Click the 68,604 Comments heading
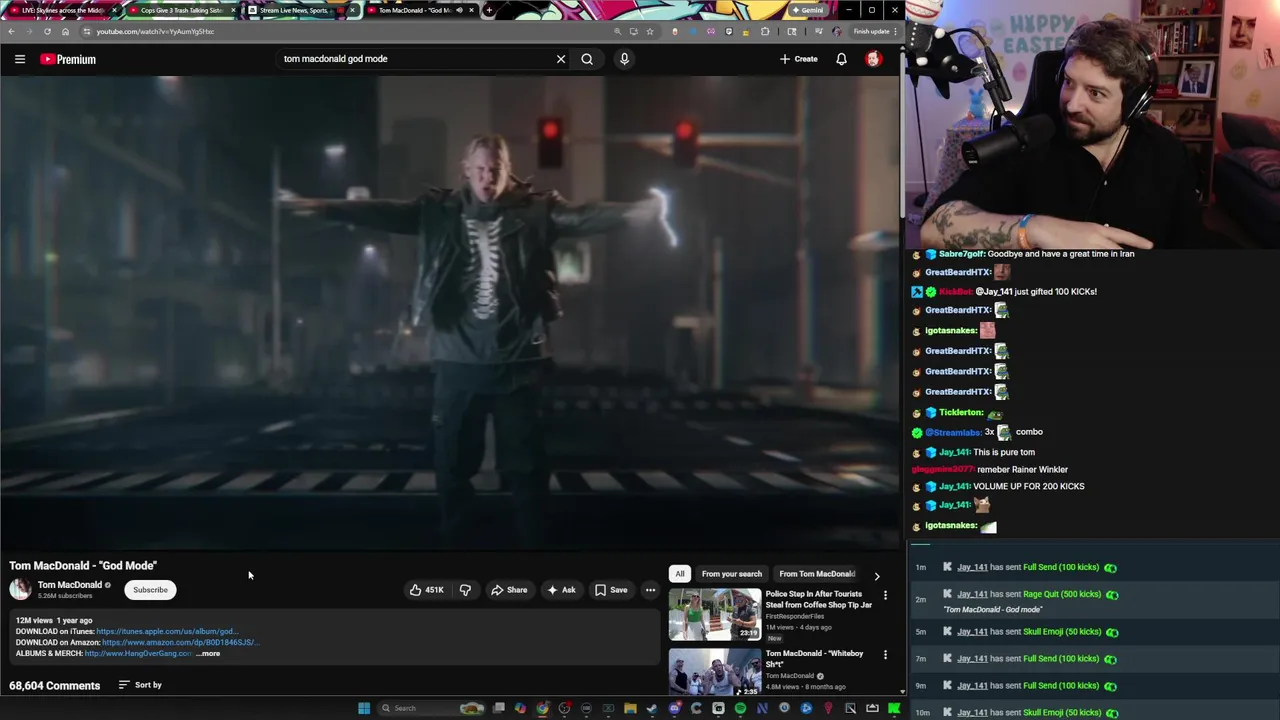 (55, 686)
